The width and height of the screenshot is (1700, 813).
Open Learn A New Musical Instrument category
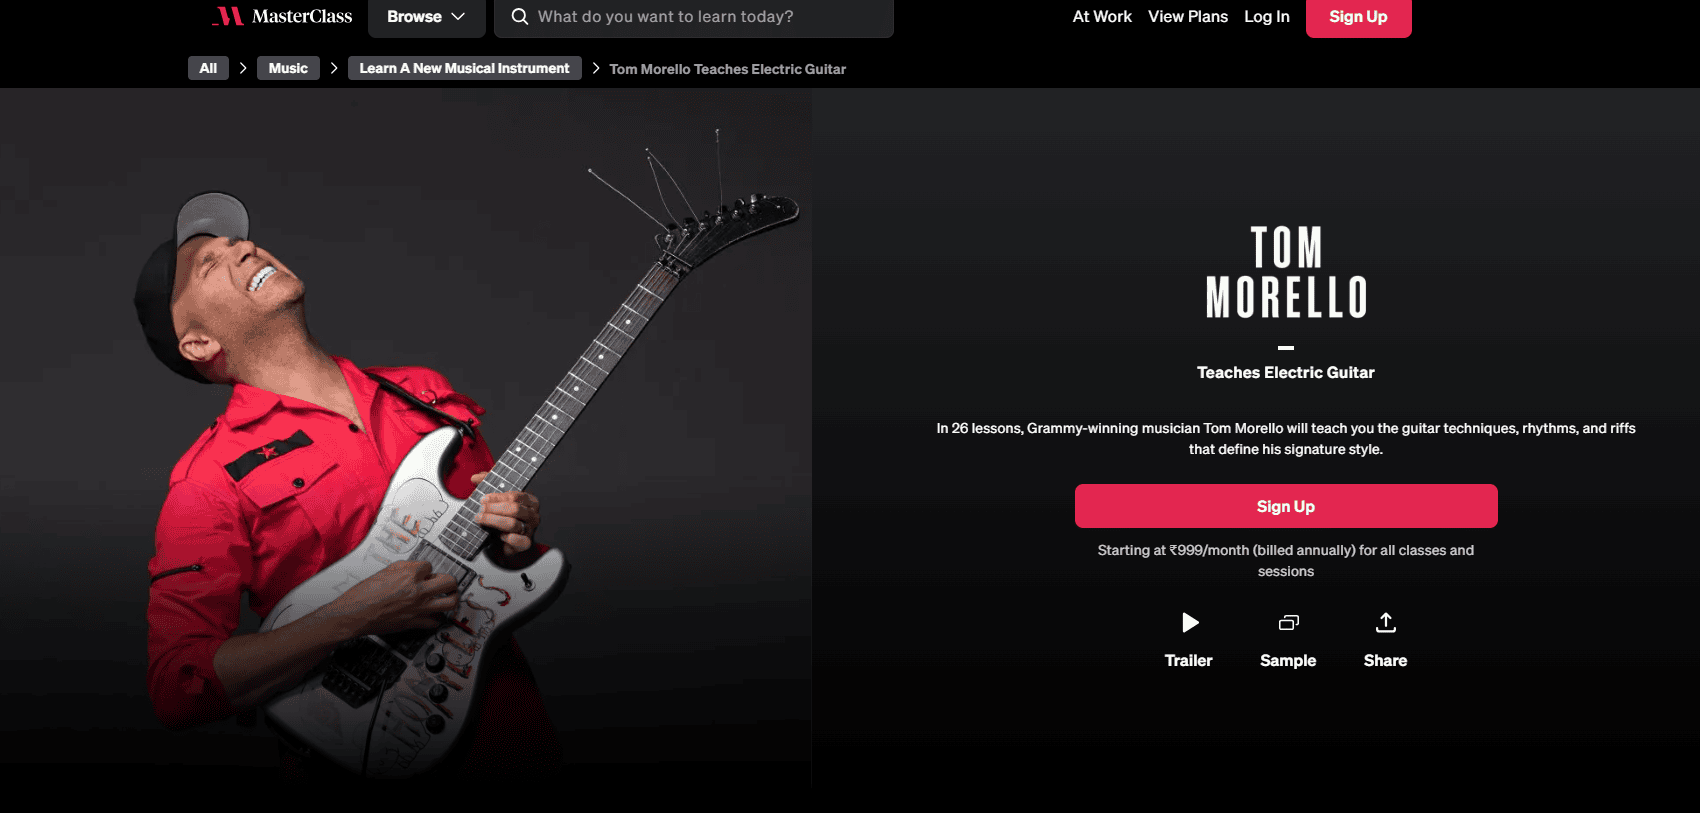point(465,68)
